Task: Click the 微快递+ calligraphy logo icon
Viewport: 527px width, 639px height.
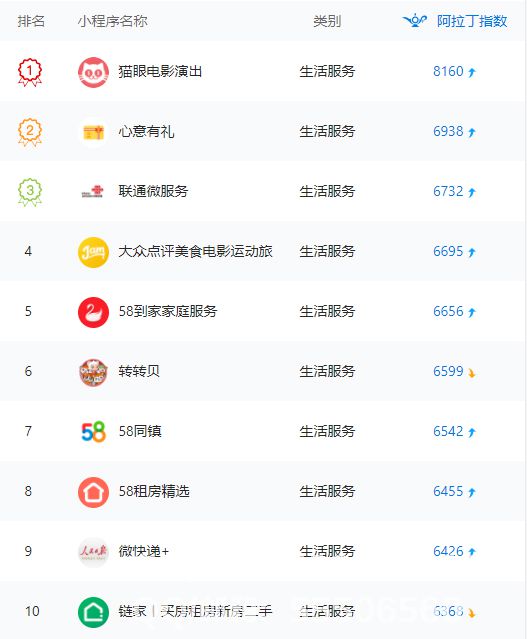Action: [x=93, y=552]
